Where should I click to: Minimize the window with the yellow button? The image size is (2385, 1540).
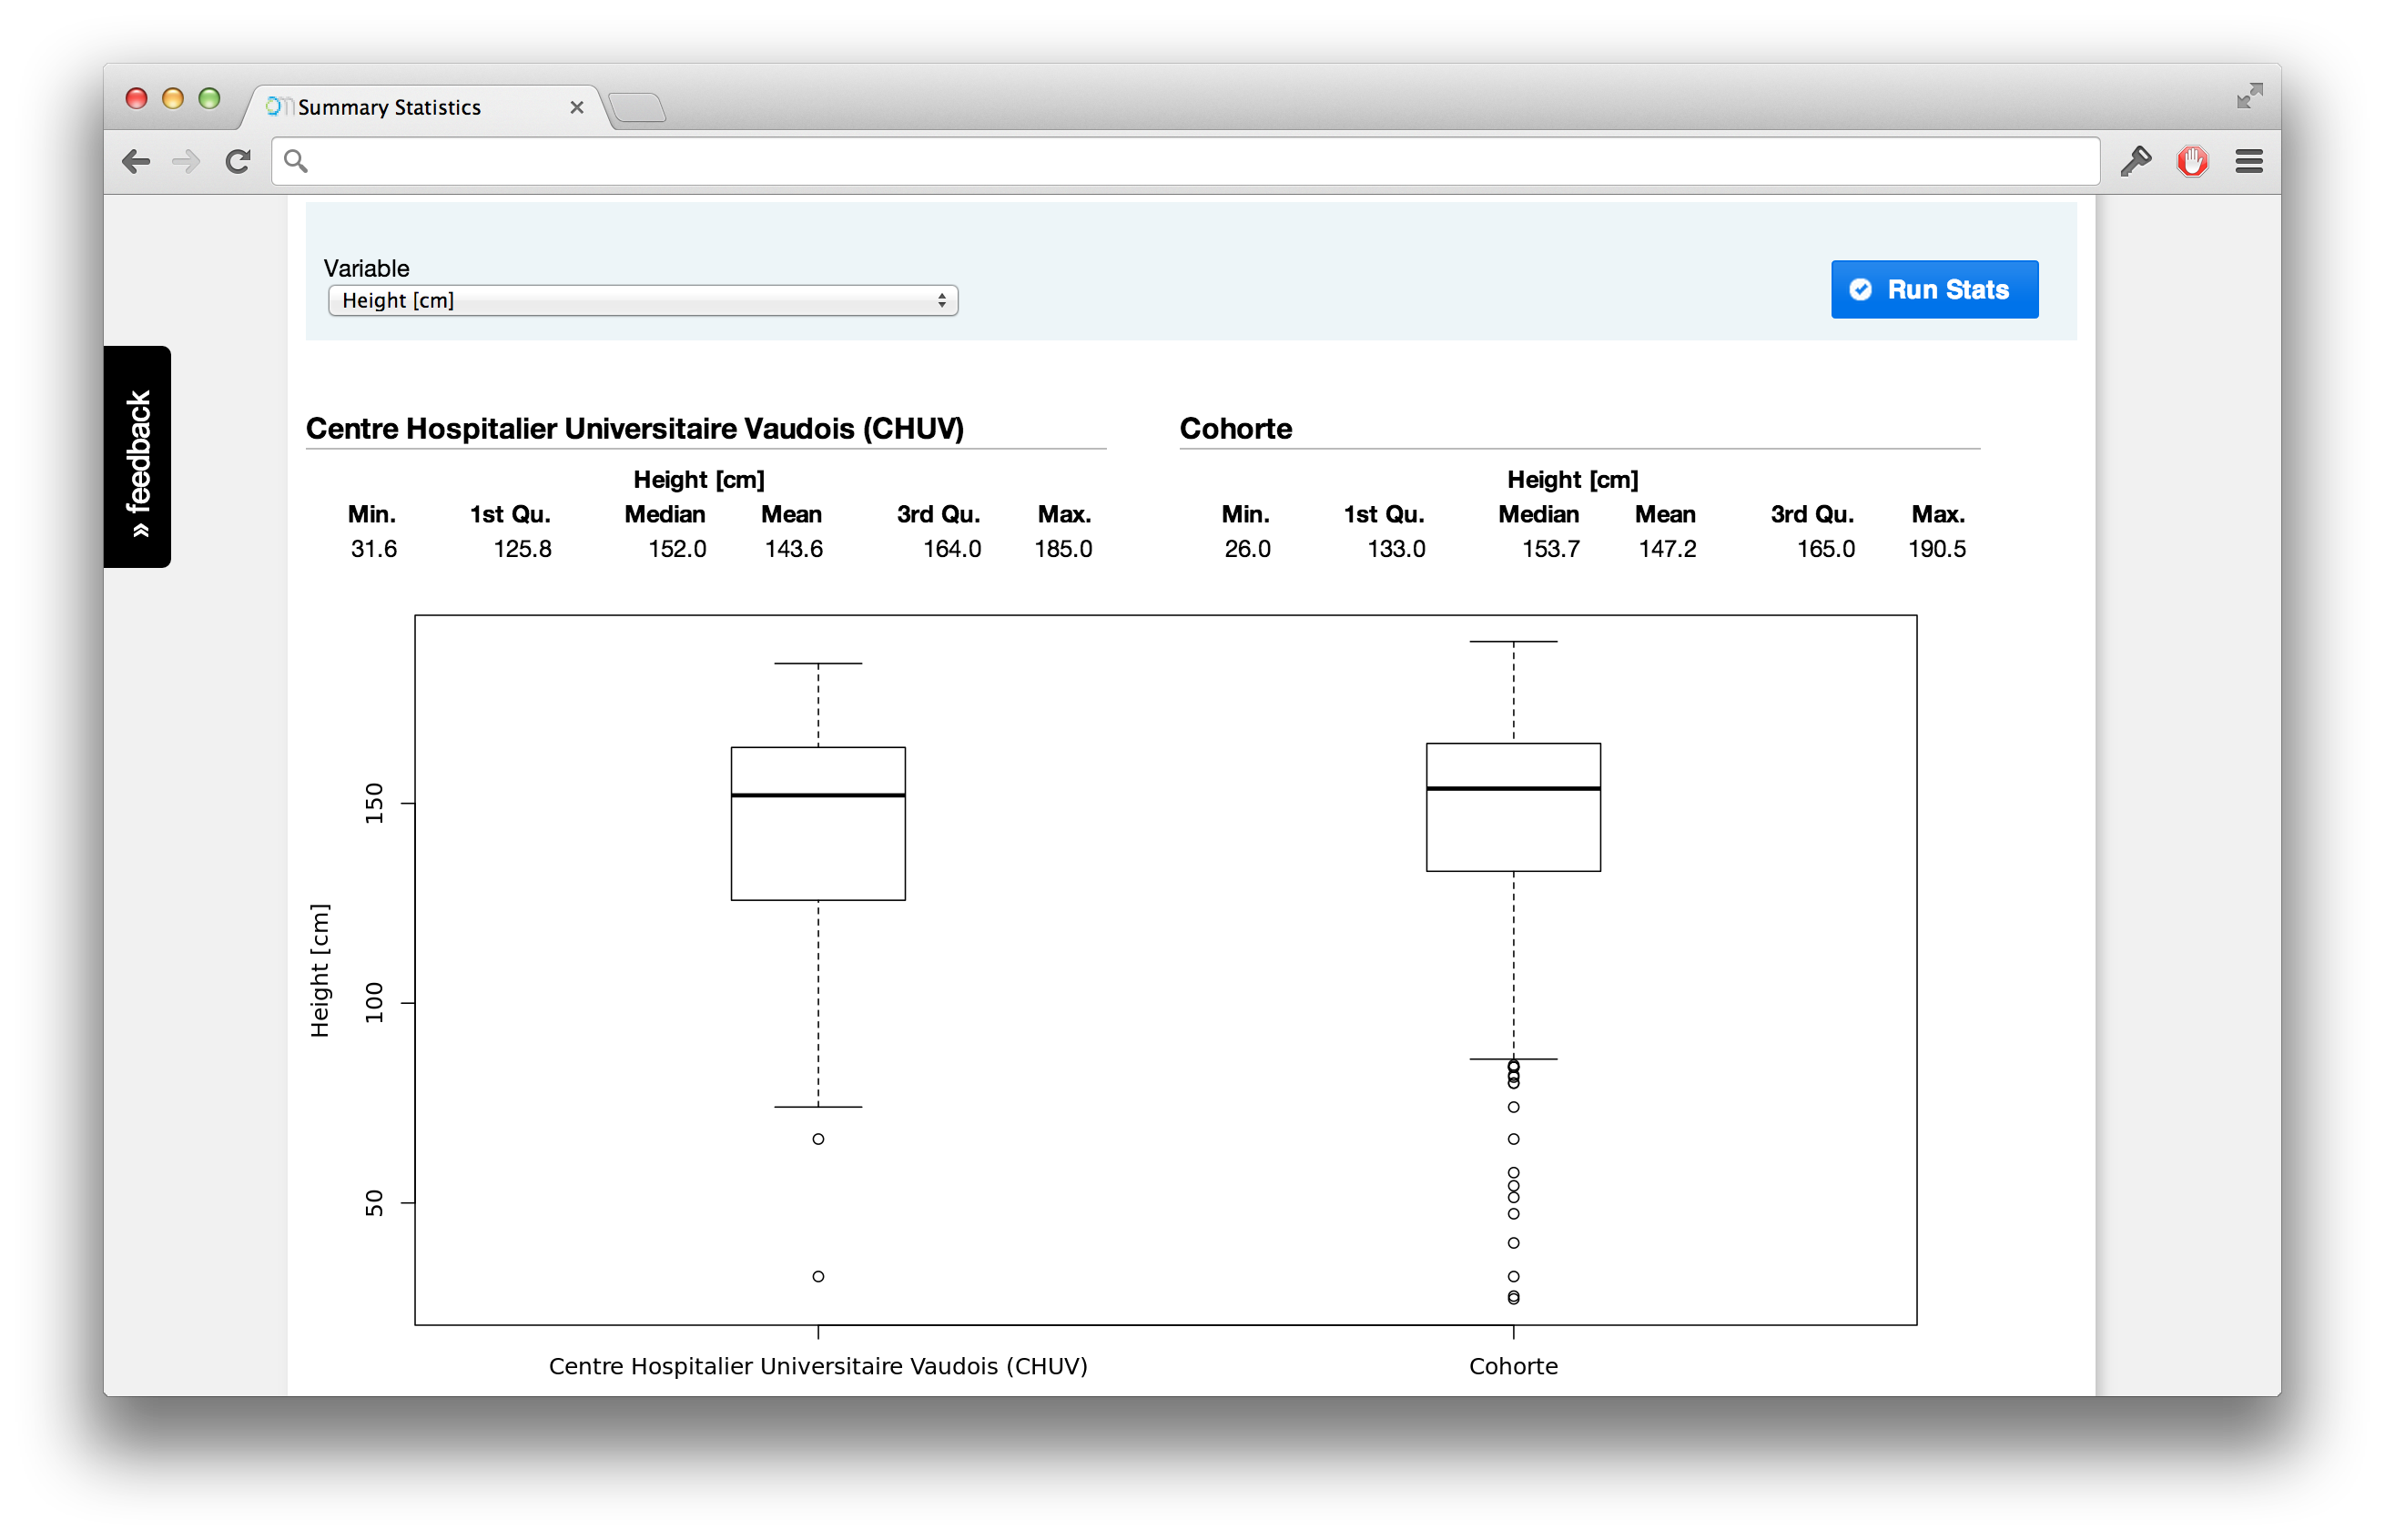173,98
